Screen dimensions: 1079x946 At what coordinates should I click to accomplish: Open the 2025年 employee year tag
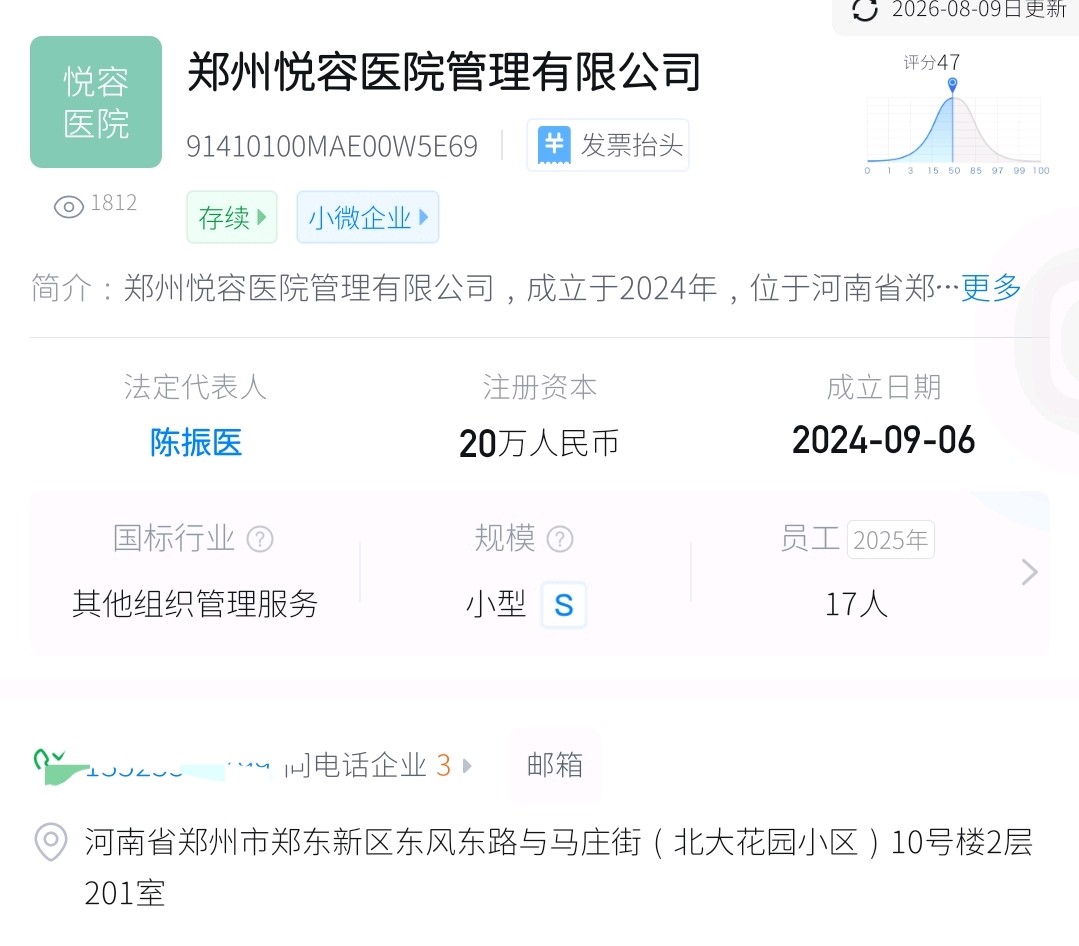[890, 539]
